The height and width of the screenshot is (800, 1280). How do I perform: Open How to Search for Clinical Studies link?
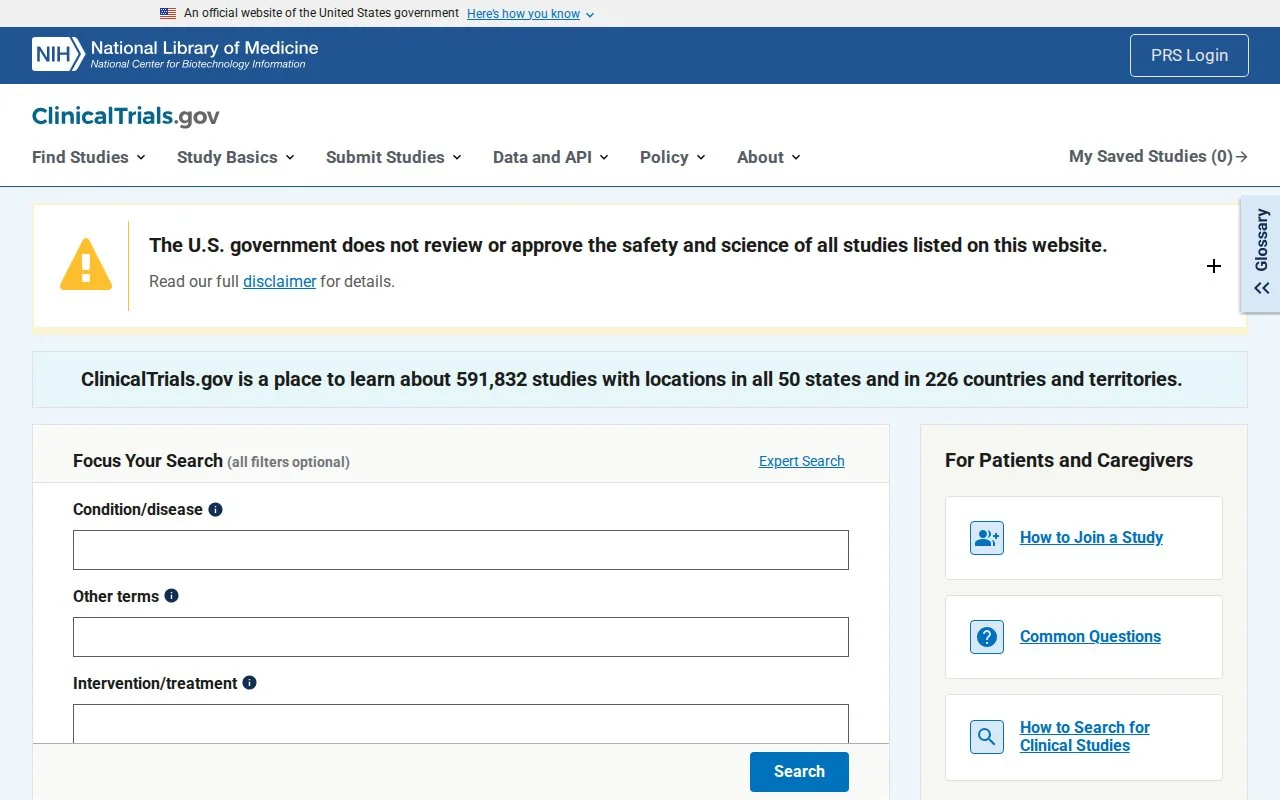1085,737
